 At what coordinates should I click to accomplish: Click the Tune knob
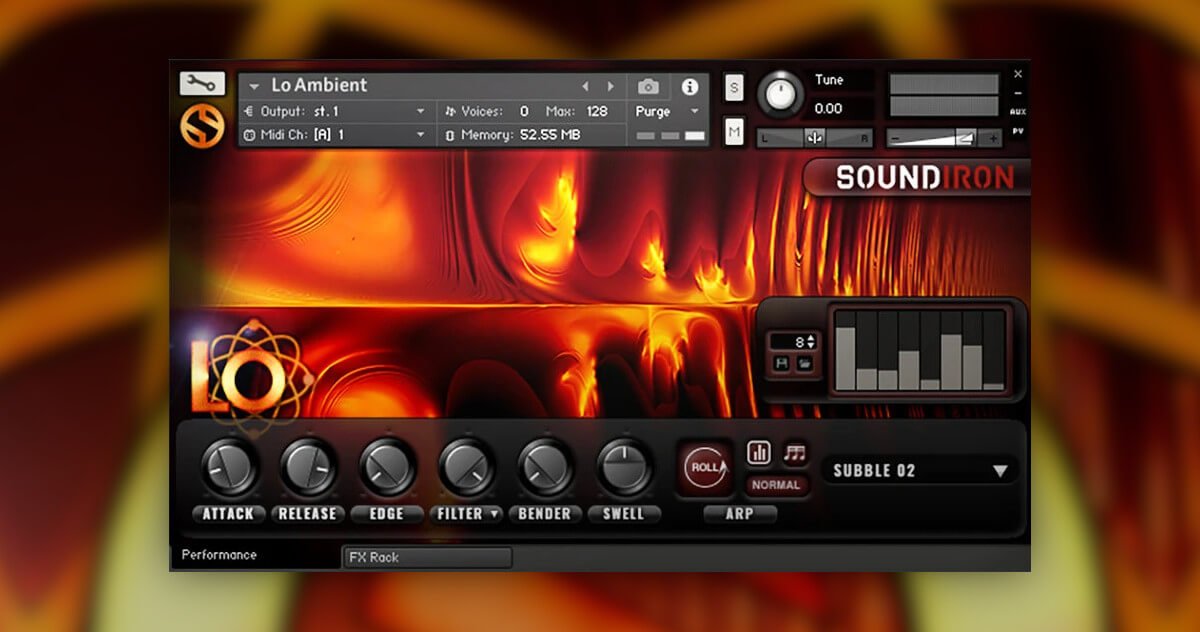point(780,95)
